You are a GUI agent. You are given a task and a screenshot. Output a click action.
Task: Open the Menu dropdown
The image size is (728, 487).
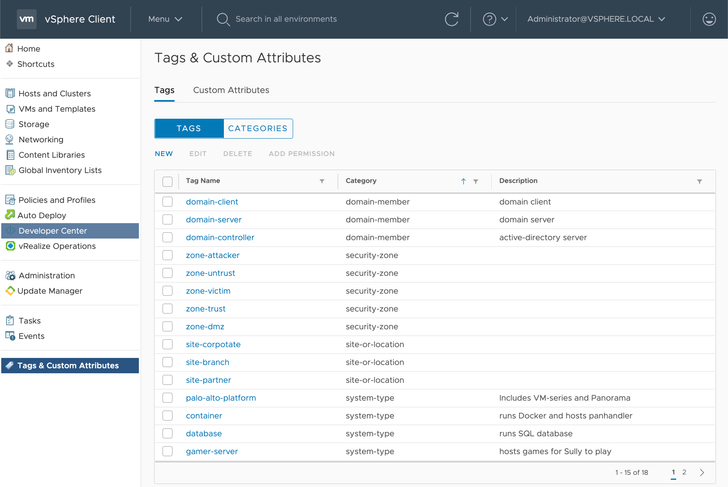165,19
